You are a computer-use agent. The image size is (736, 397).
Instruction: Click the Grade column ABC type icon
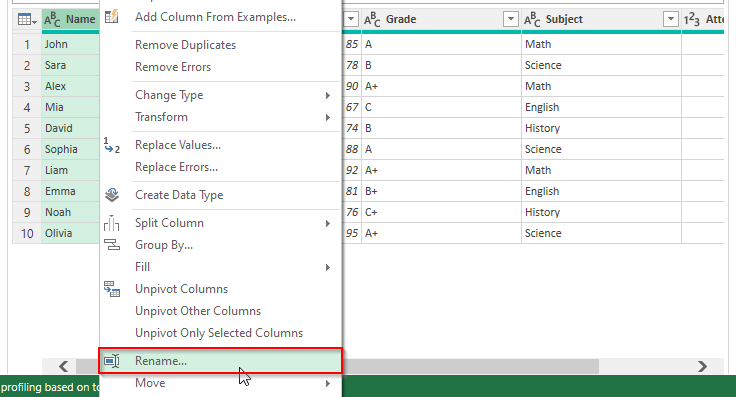pos(372,19)
